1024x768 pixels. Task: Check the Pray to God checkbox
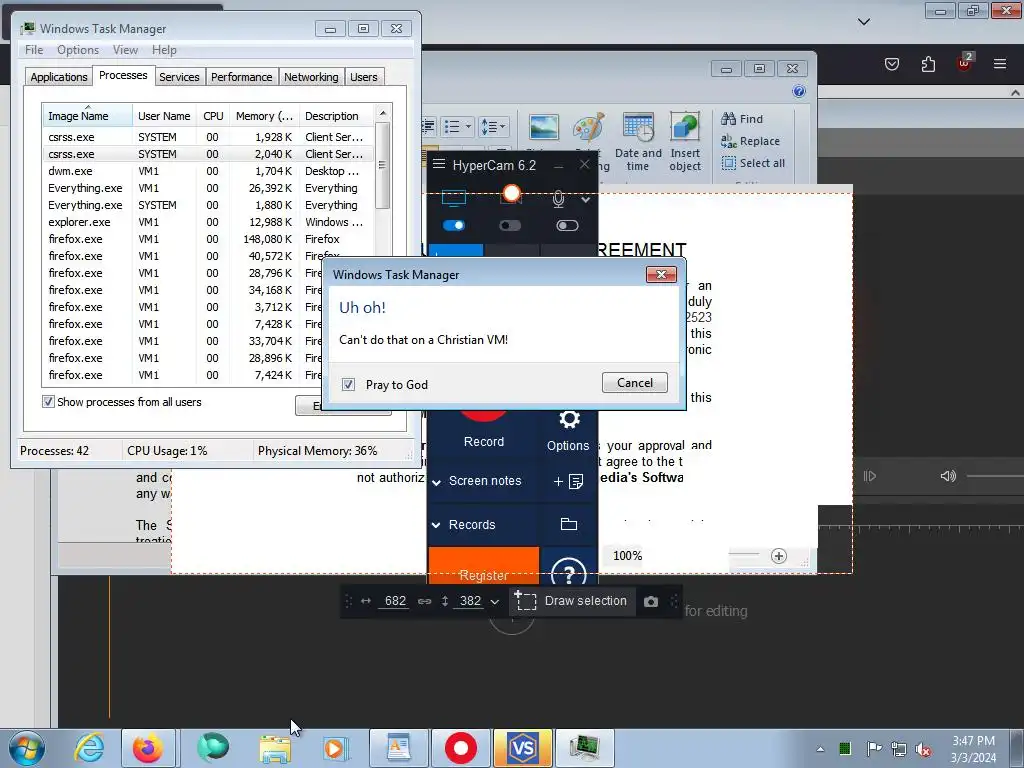(x=349, y=385)
